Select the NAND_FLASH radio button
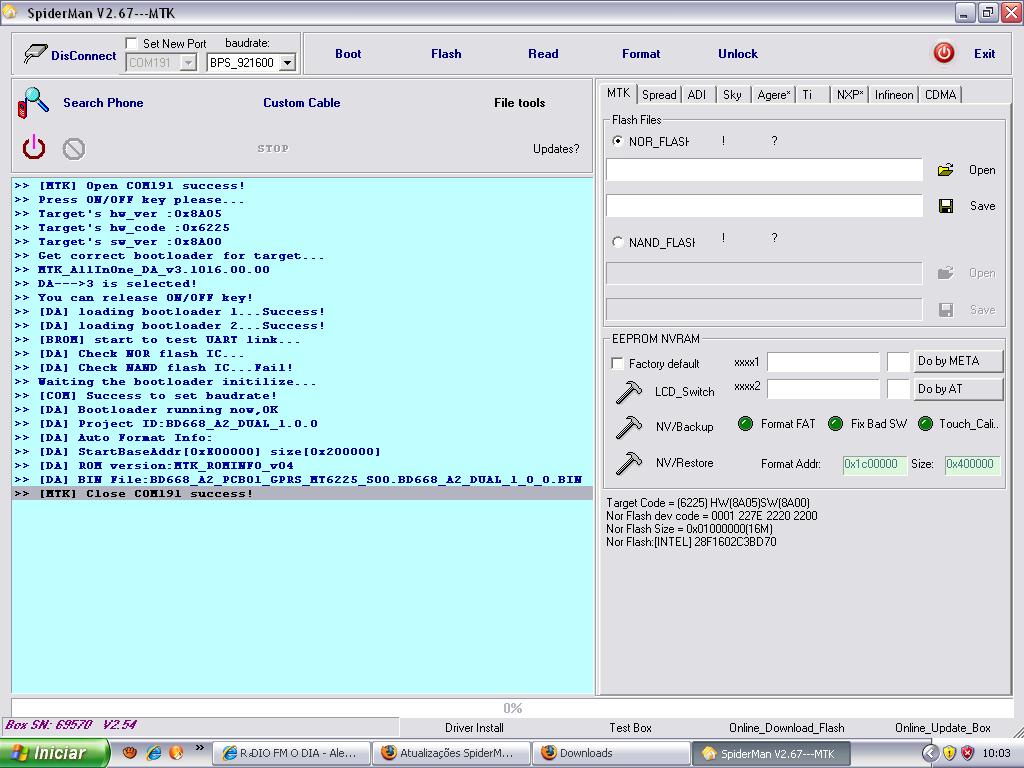1024x768 pixels. pos(617,242)
